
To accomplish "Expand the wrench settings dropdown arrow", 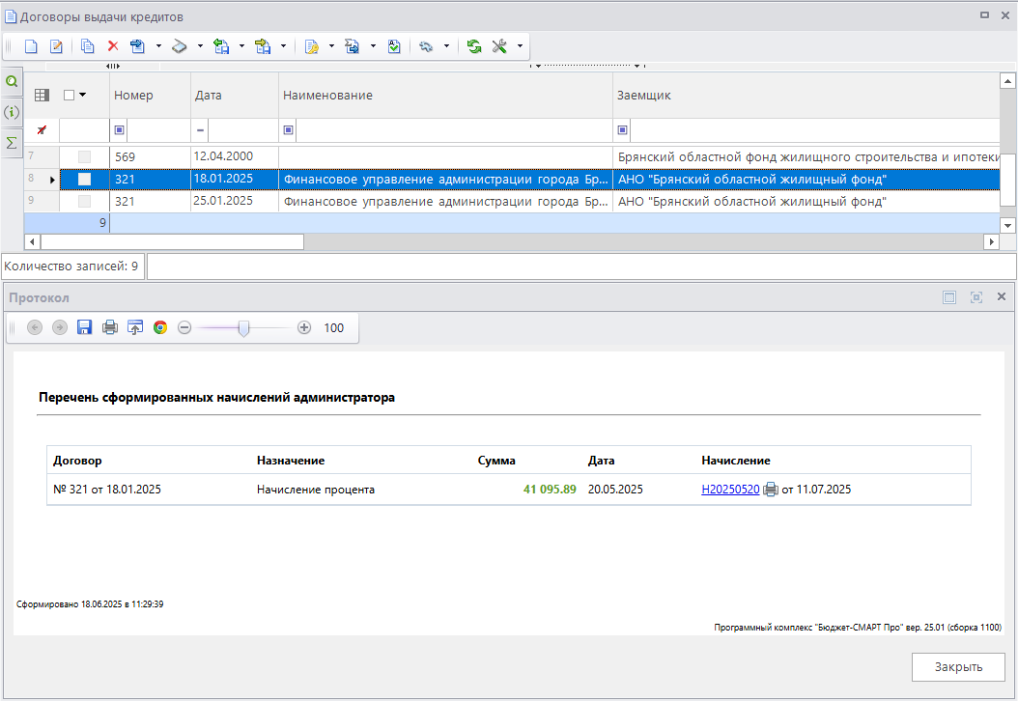I will 520,46.
